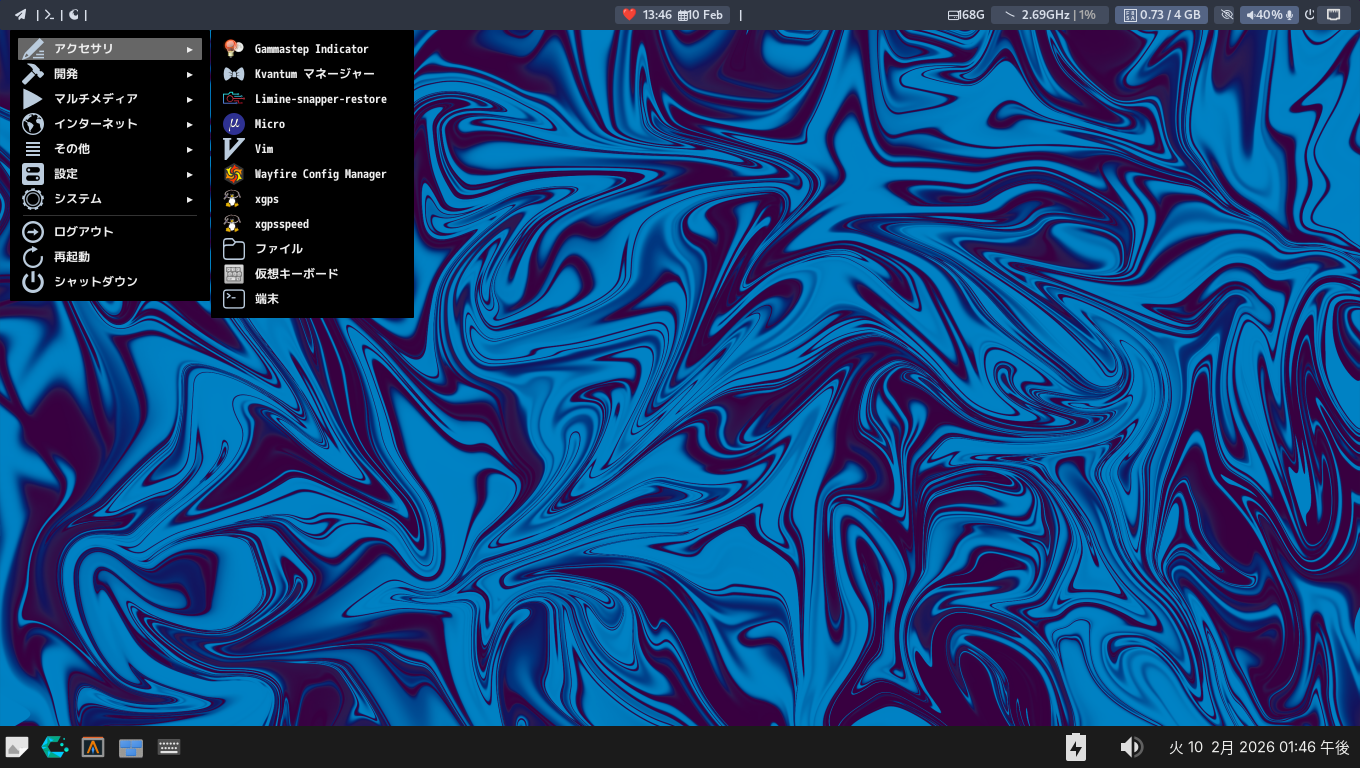Expand the アクセサリ submenu arrow
The height and width of the screenshot is (768, 1360).
pyautogui.click(x=190, y=49)
